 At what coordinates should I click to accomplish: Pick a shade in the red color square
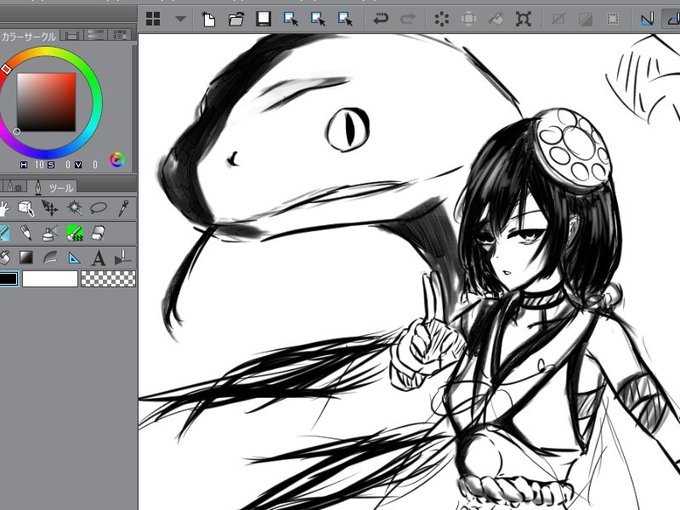tap(46, 102)
